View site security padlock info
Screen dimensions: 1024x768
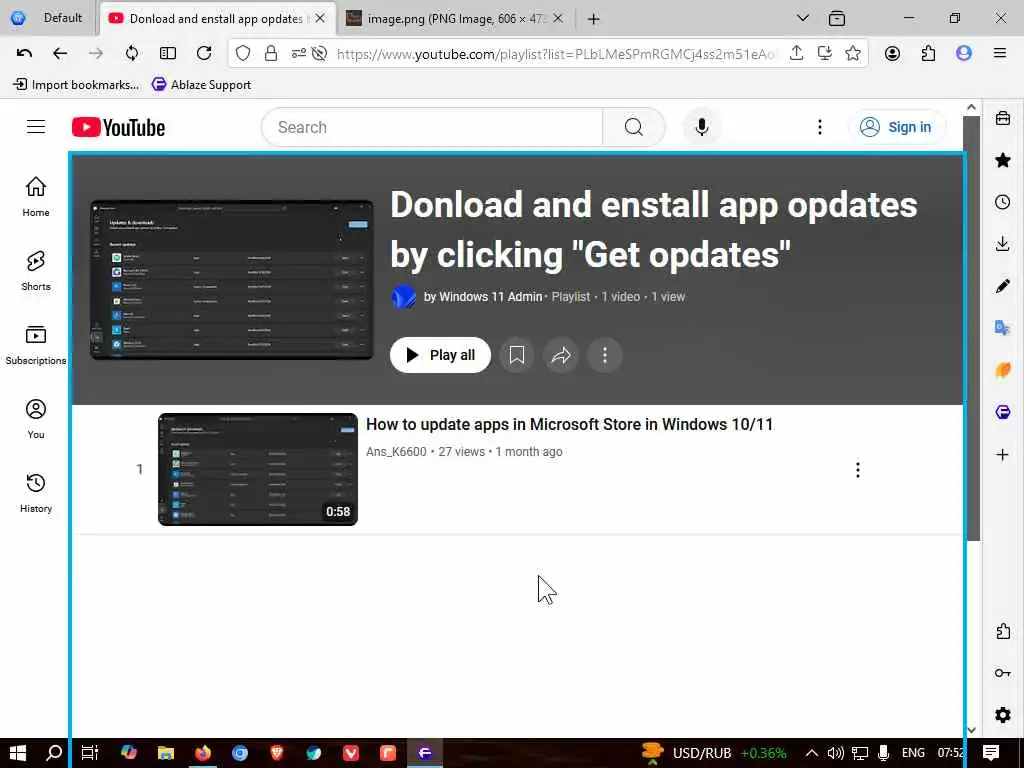(271, 54)
